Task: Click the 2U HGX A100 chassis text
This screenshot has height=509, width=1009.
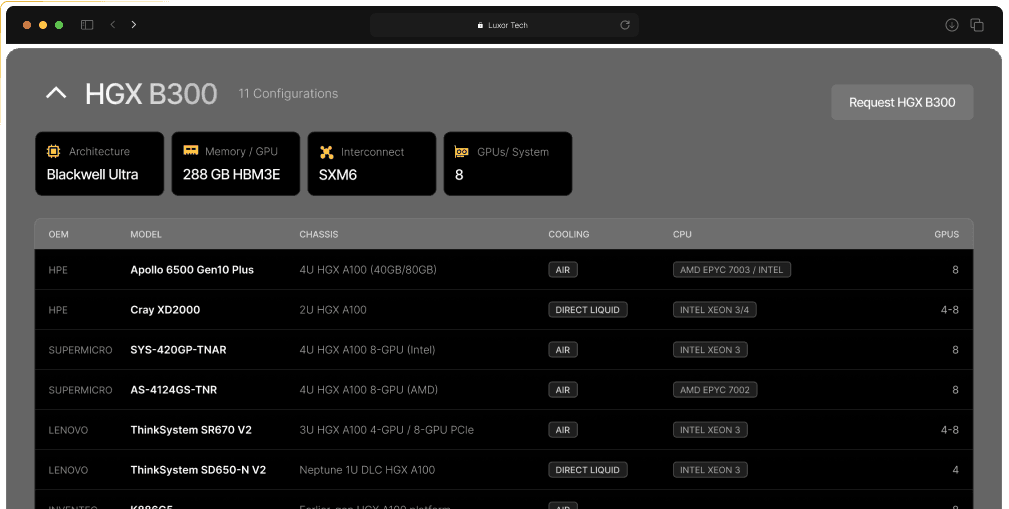Action: click(x=333, y=310)
